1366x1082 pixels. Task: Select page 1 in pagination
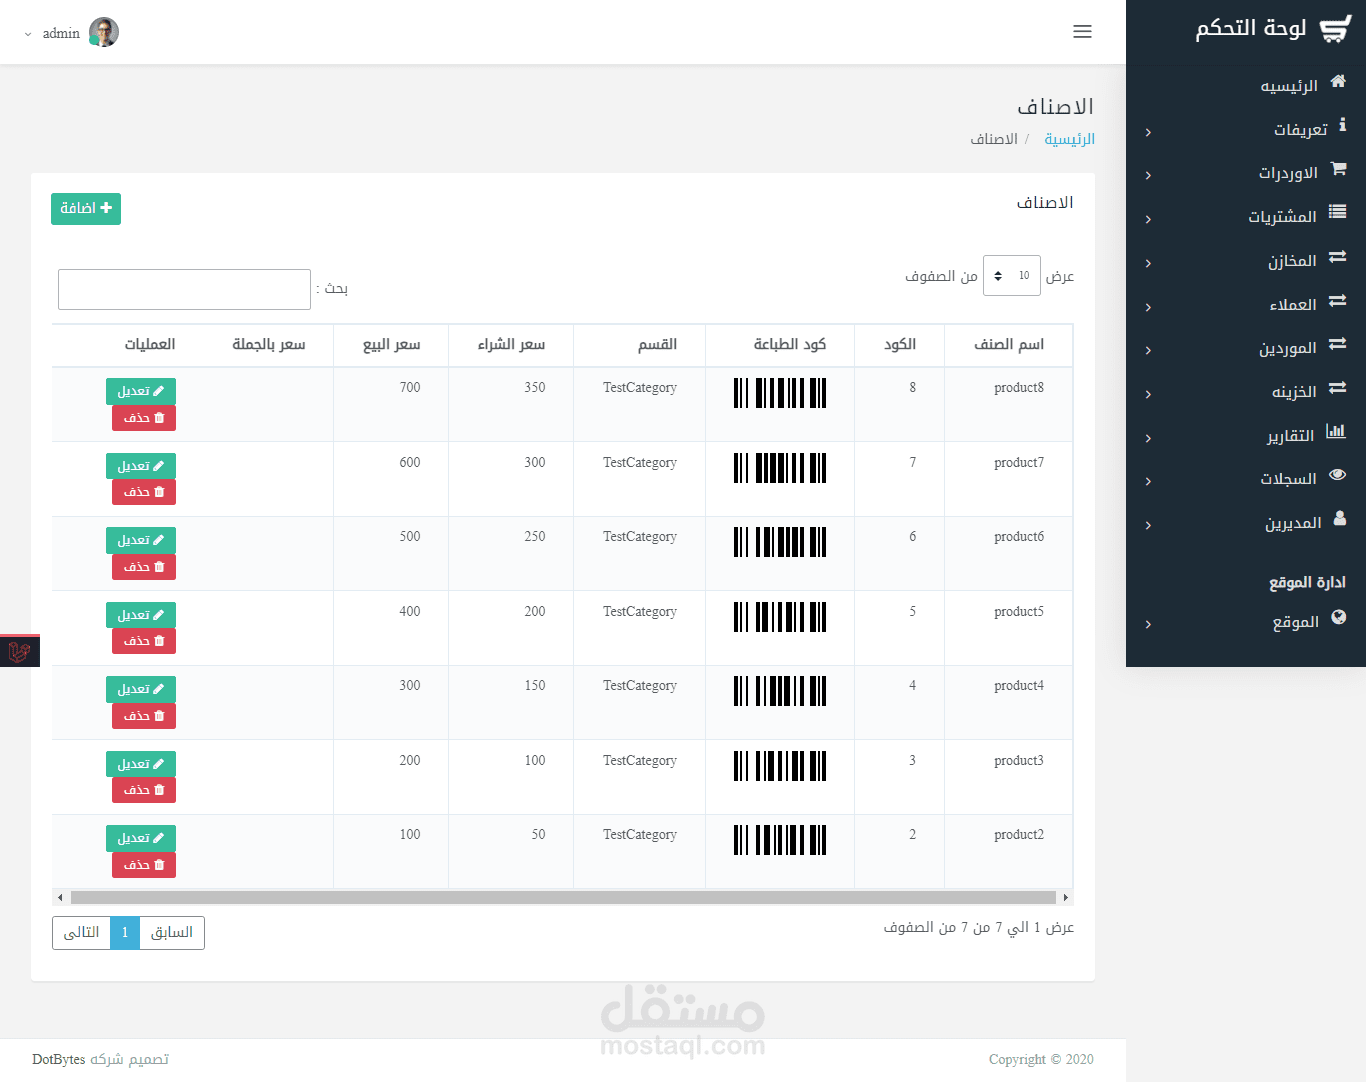125,933
